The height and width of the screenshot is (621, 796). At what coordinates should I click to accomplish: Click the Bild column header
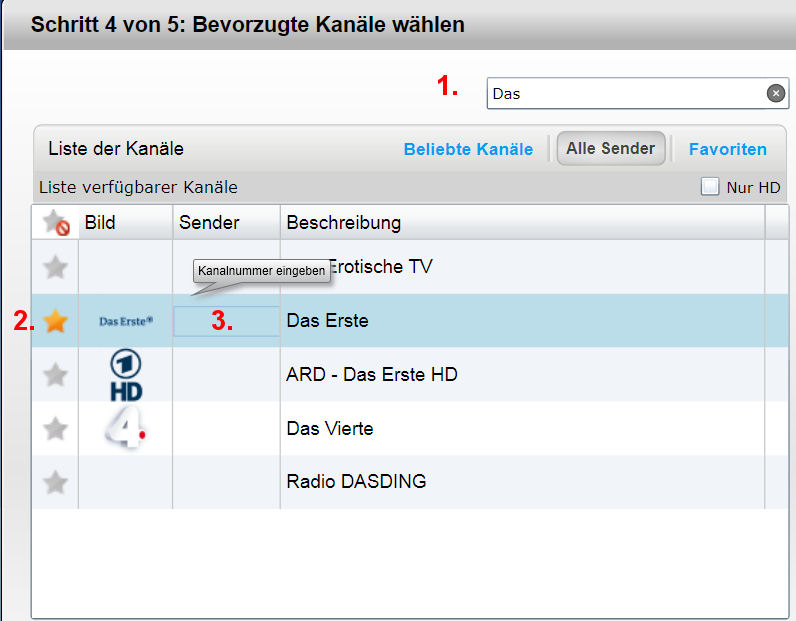click(x=100, y=222)
